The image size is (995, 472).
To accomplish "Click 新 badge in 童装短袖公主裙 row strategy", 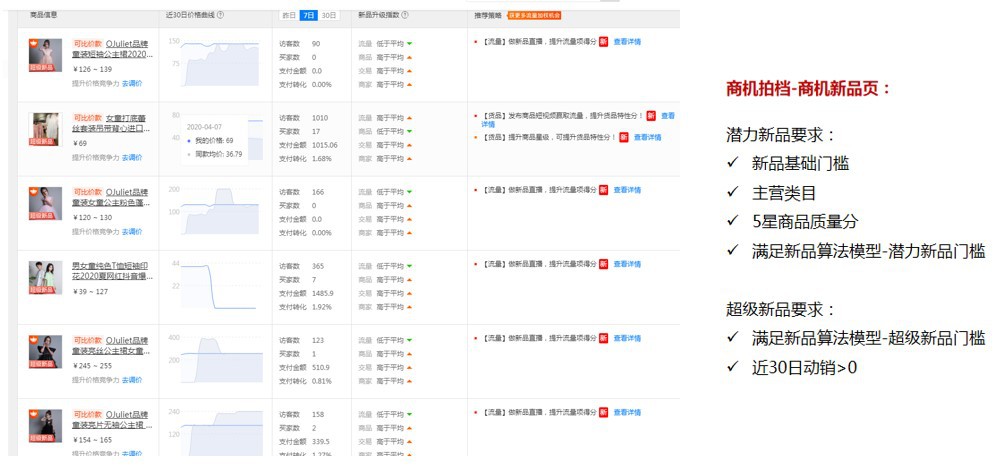I will (x=603, y=42).
